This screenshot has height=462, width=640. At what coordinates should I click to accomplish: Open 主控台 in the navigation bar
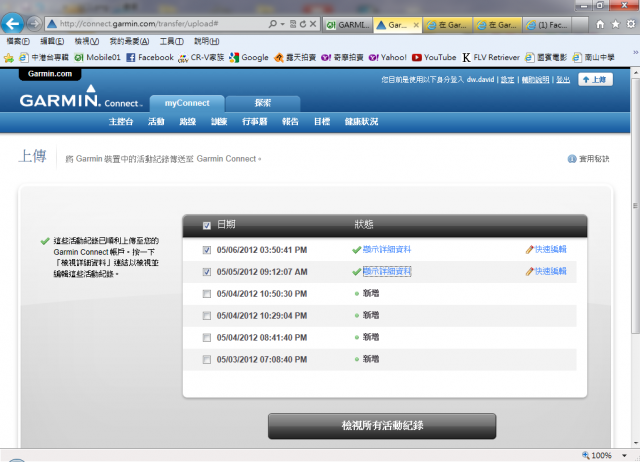tap(121, 122)
